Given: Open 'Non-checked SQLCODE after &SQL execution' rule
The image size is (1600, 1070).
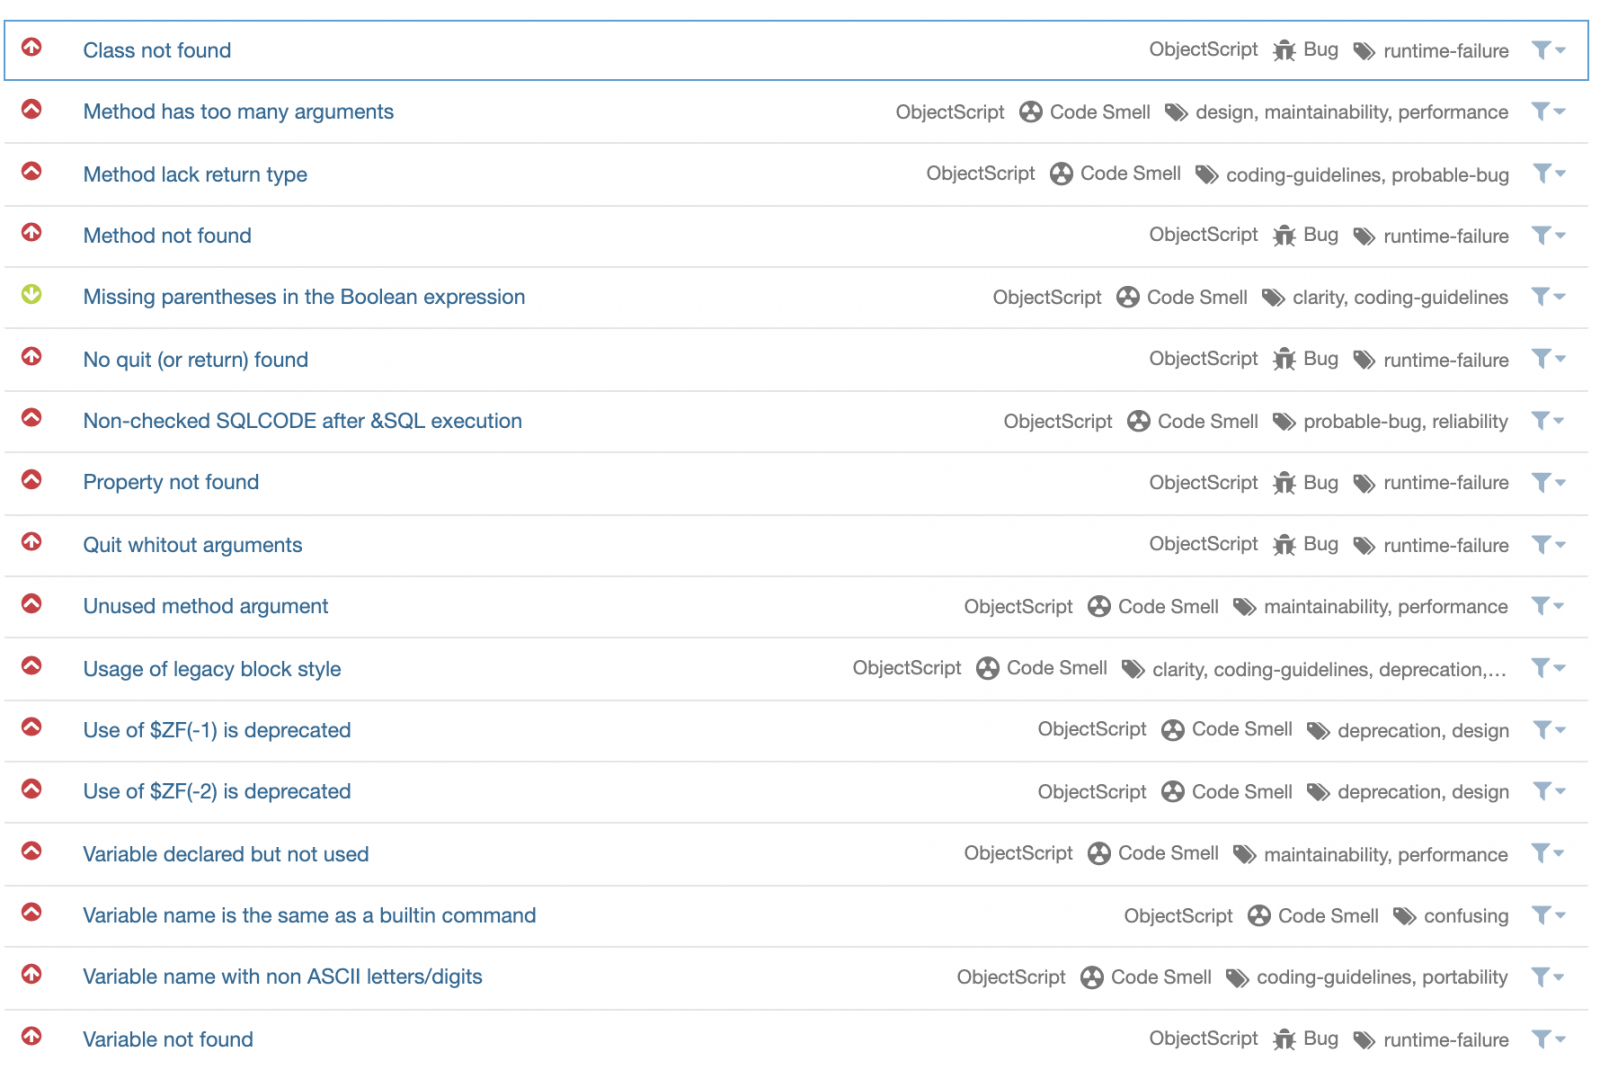Looking at the screenshot, I should (302, 421).
